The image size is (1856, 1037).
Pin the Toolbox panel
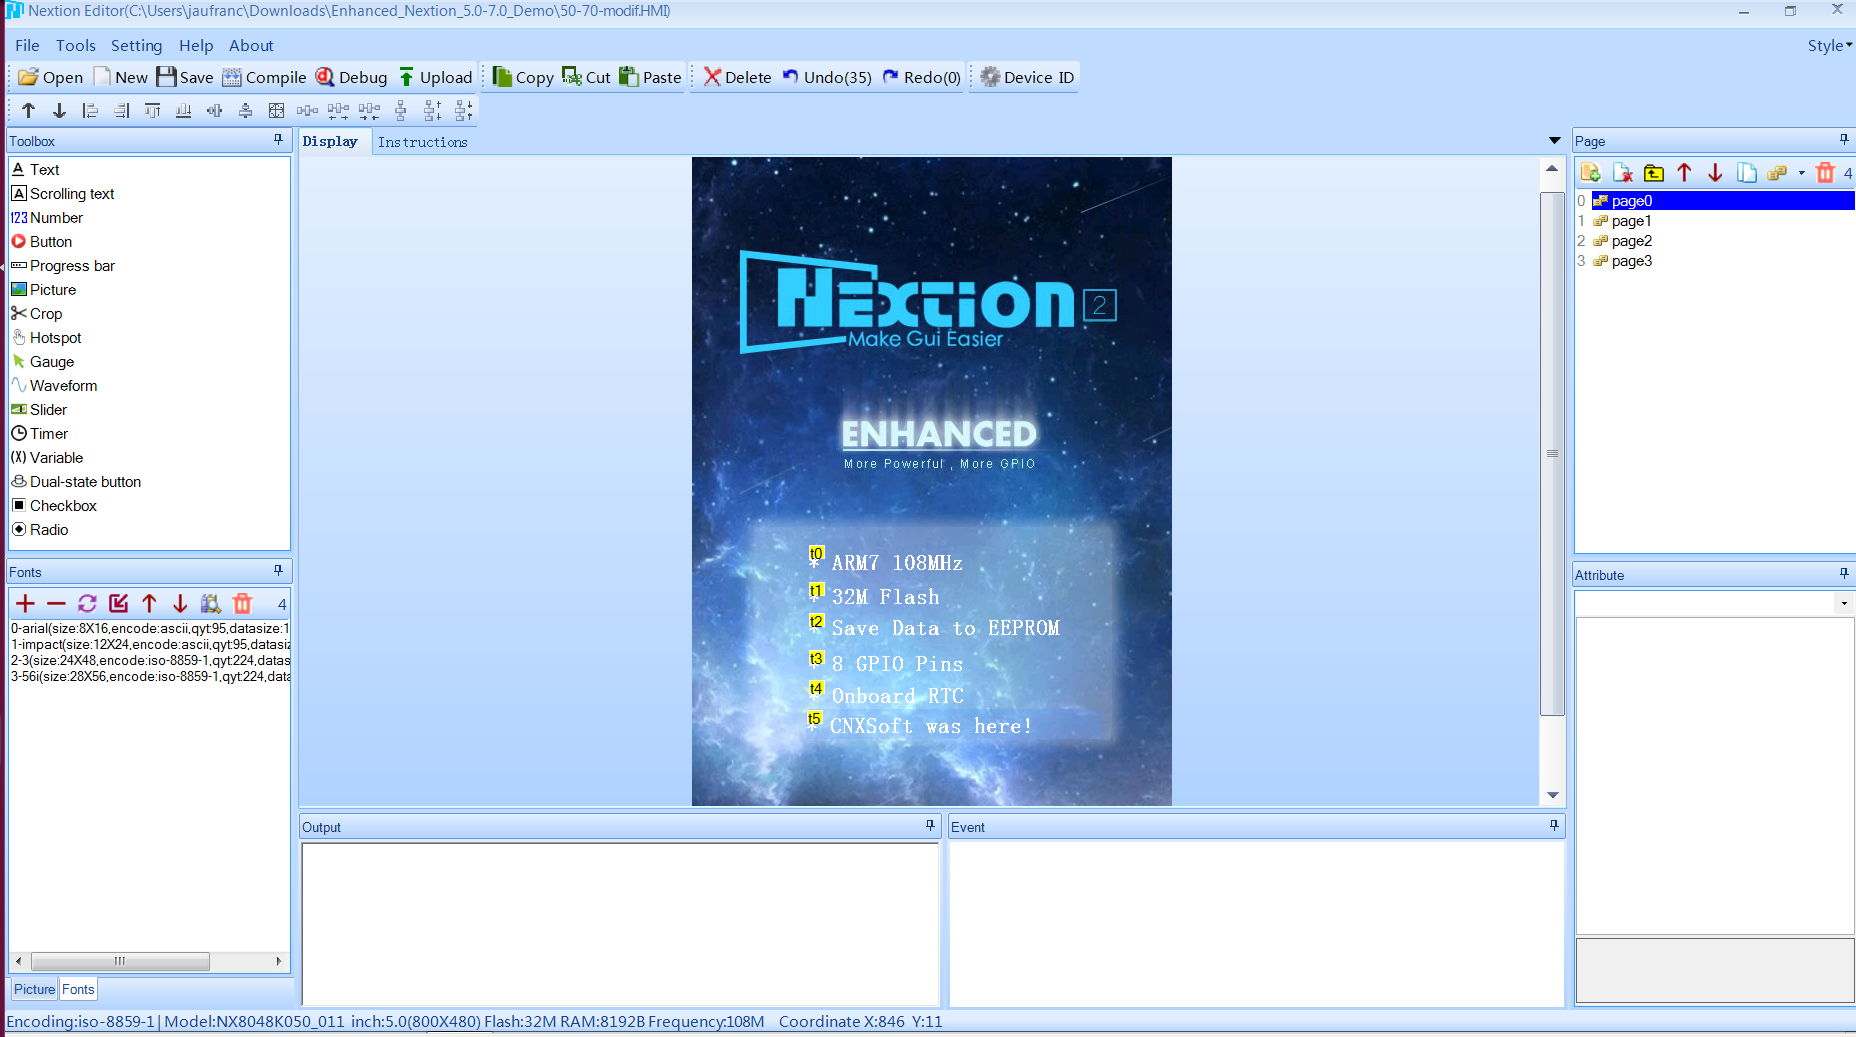tap(278, 140)
